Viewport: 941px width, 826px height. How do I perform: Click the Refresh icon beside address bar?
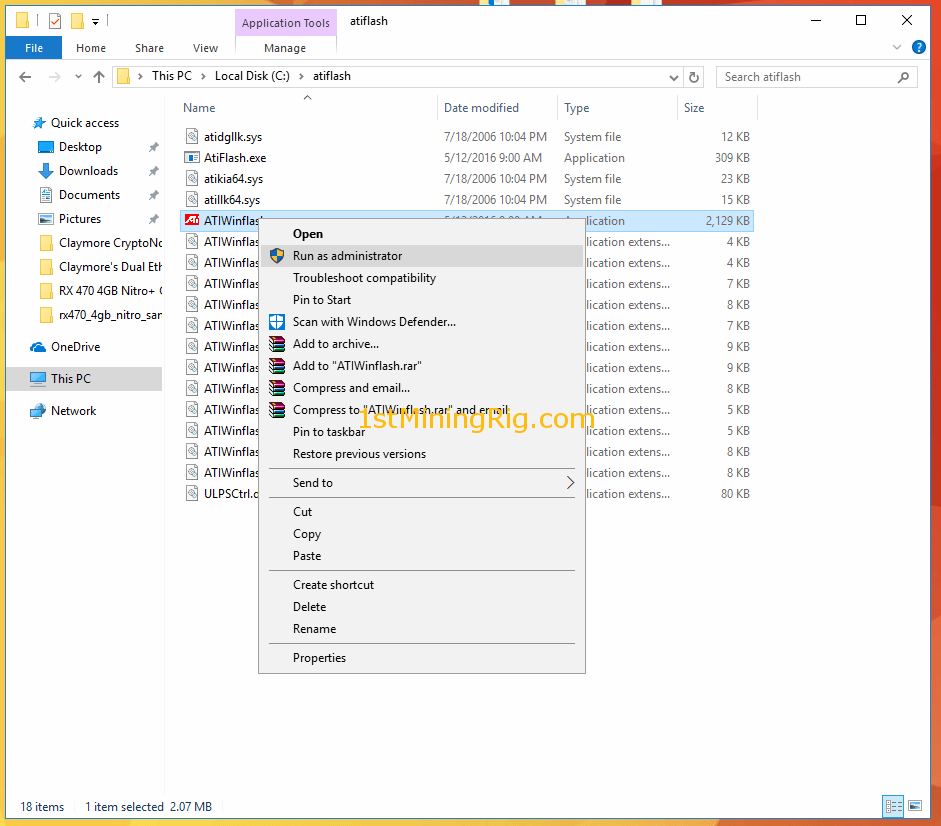click(x=694, y=77)
